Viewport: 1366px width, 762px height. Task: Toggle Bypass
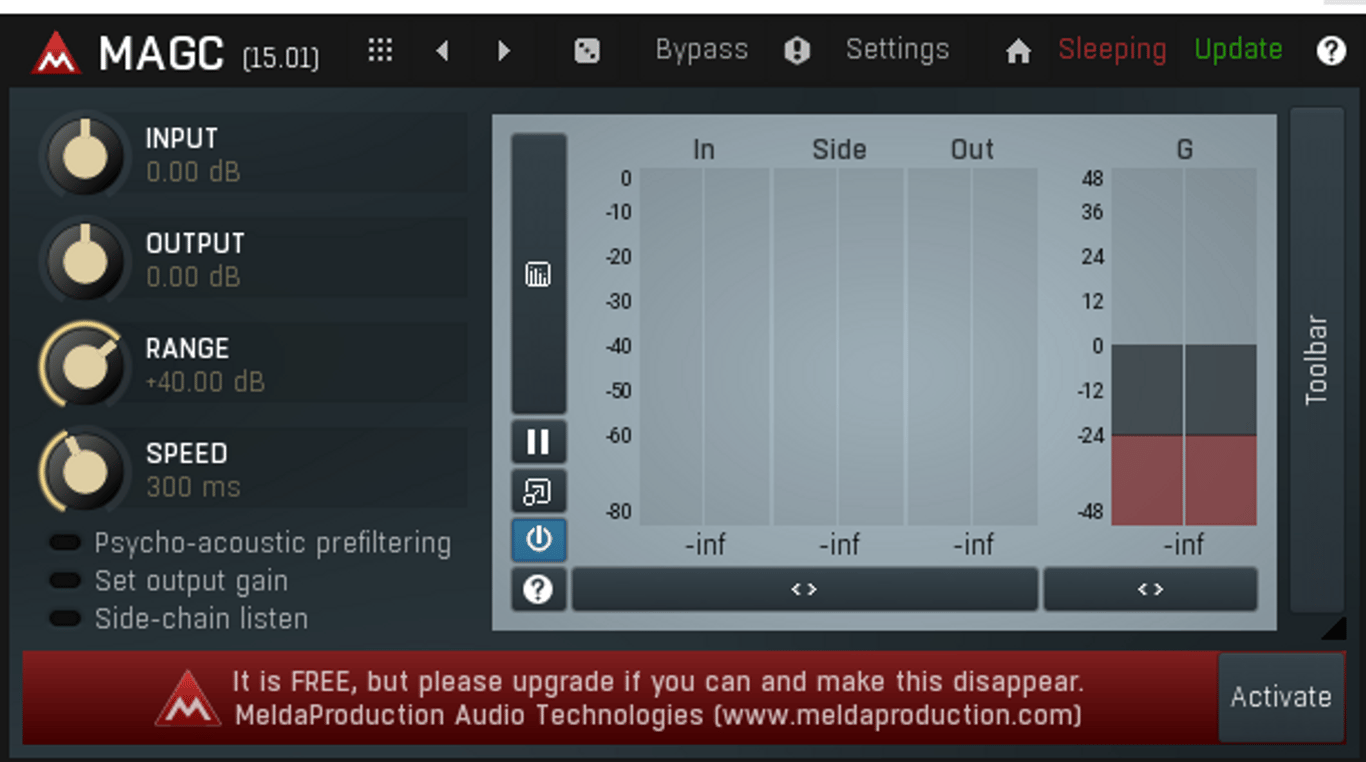click(701, 49)
